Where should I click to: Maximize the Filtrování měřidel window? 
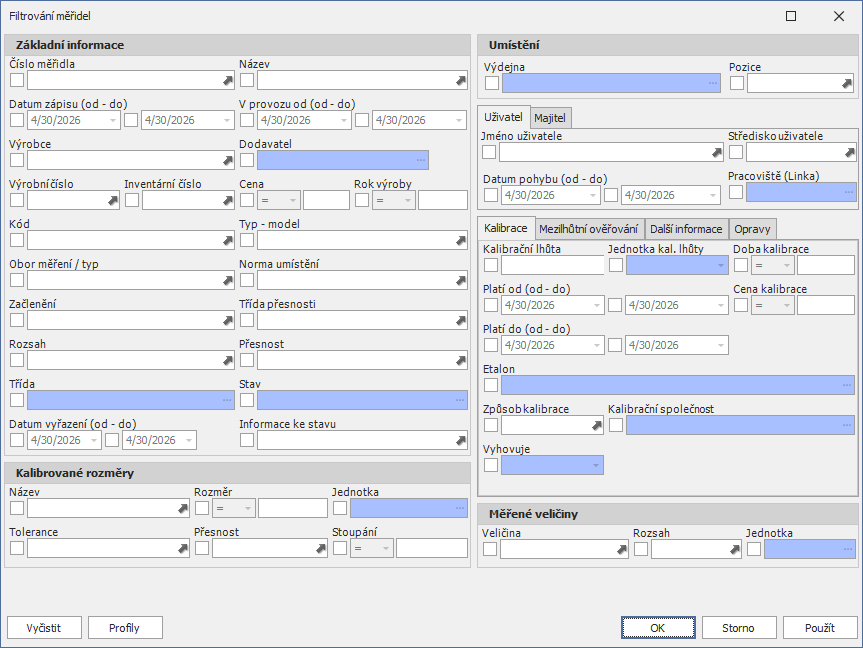pyautogui.click(x=791, y=16)
